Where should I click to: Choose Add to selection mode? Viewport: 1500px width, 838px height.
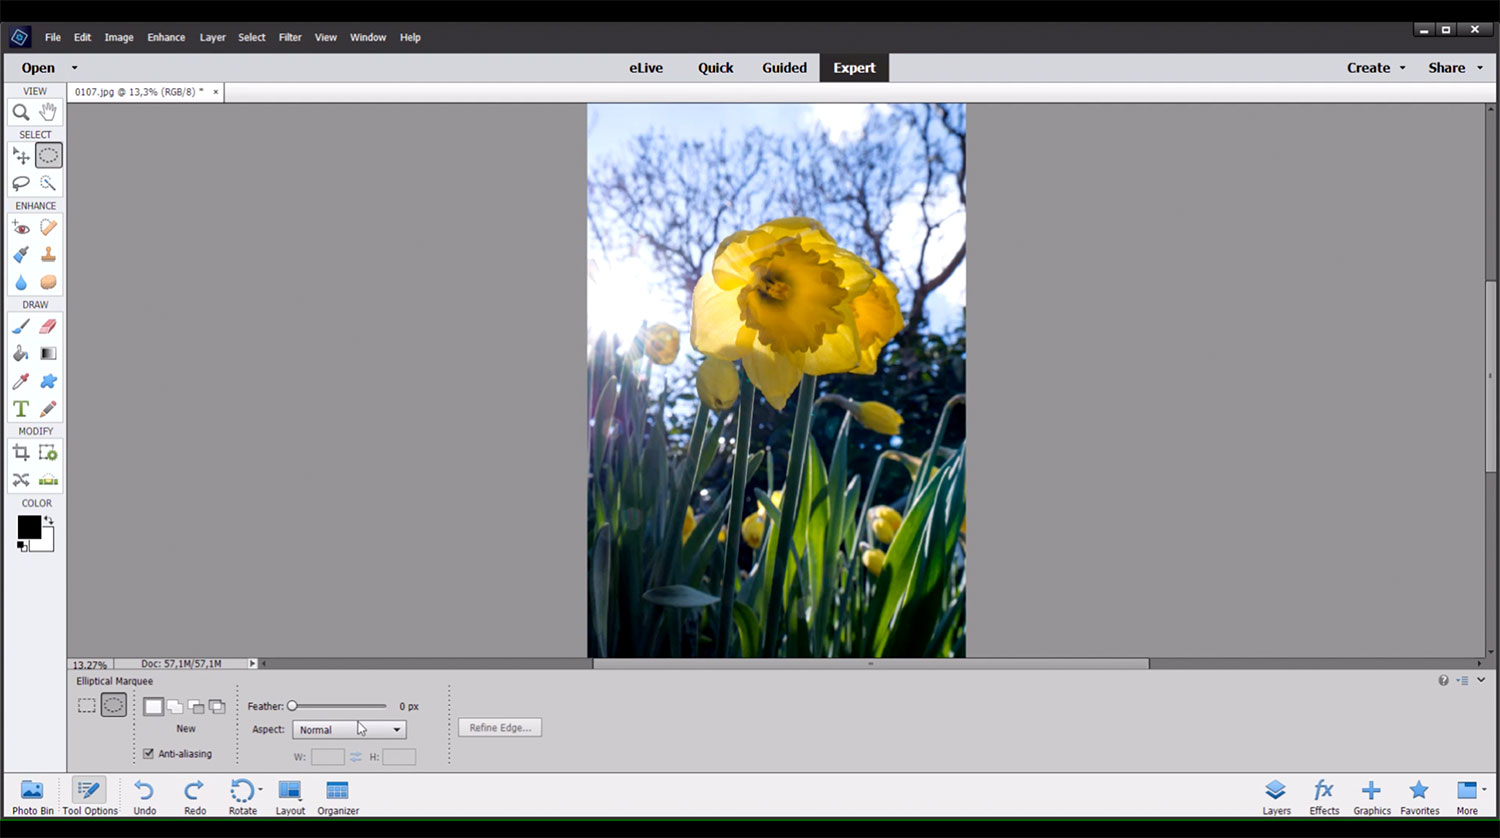pos(175,707)
